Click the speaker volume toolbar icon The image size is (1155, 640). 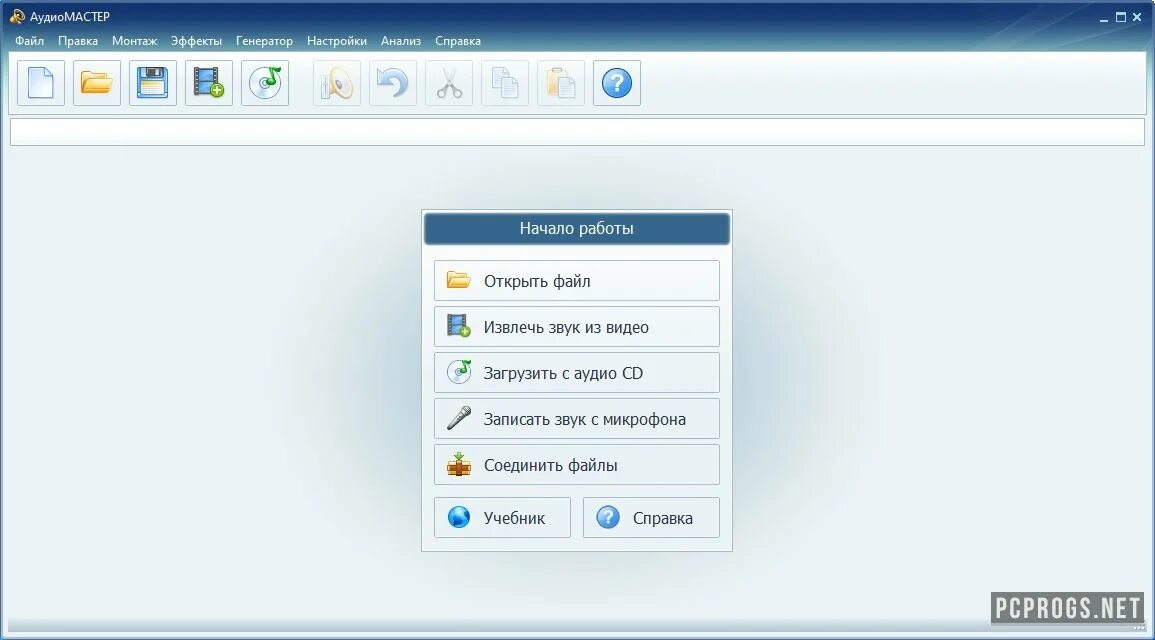click(x=337, y=82)
